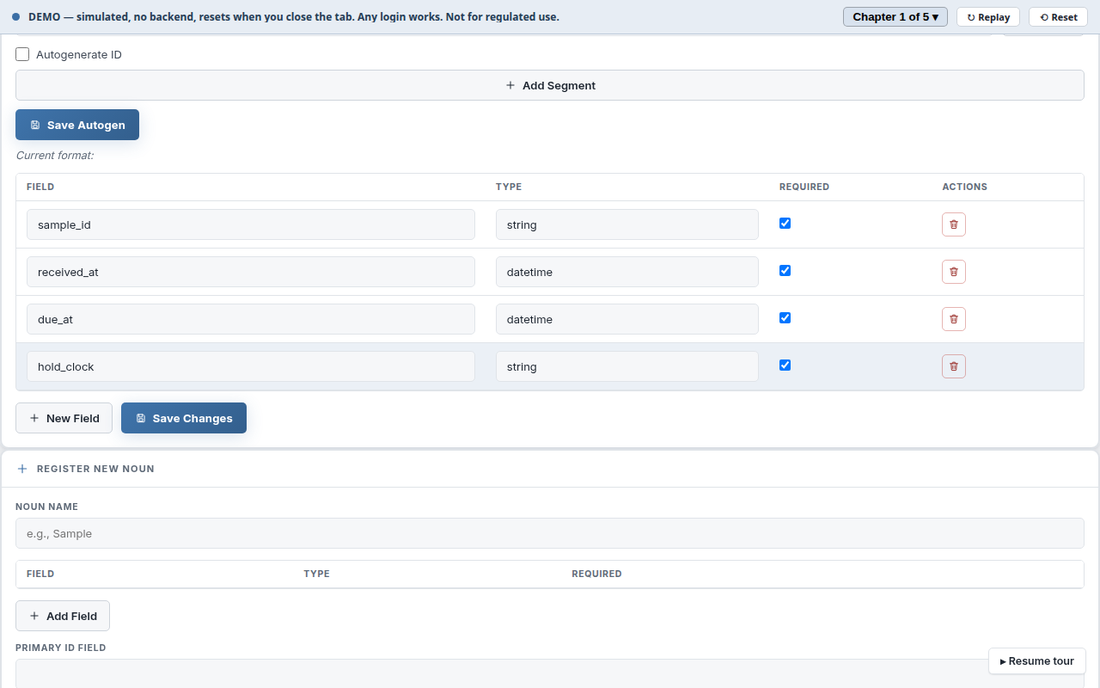1100x688 pixels.
Task: Open the Primary ID Field dropdown
Action: click(549, 673)
